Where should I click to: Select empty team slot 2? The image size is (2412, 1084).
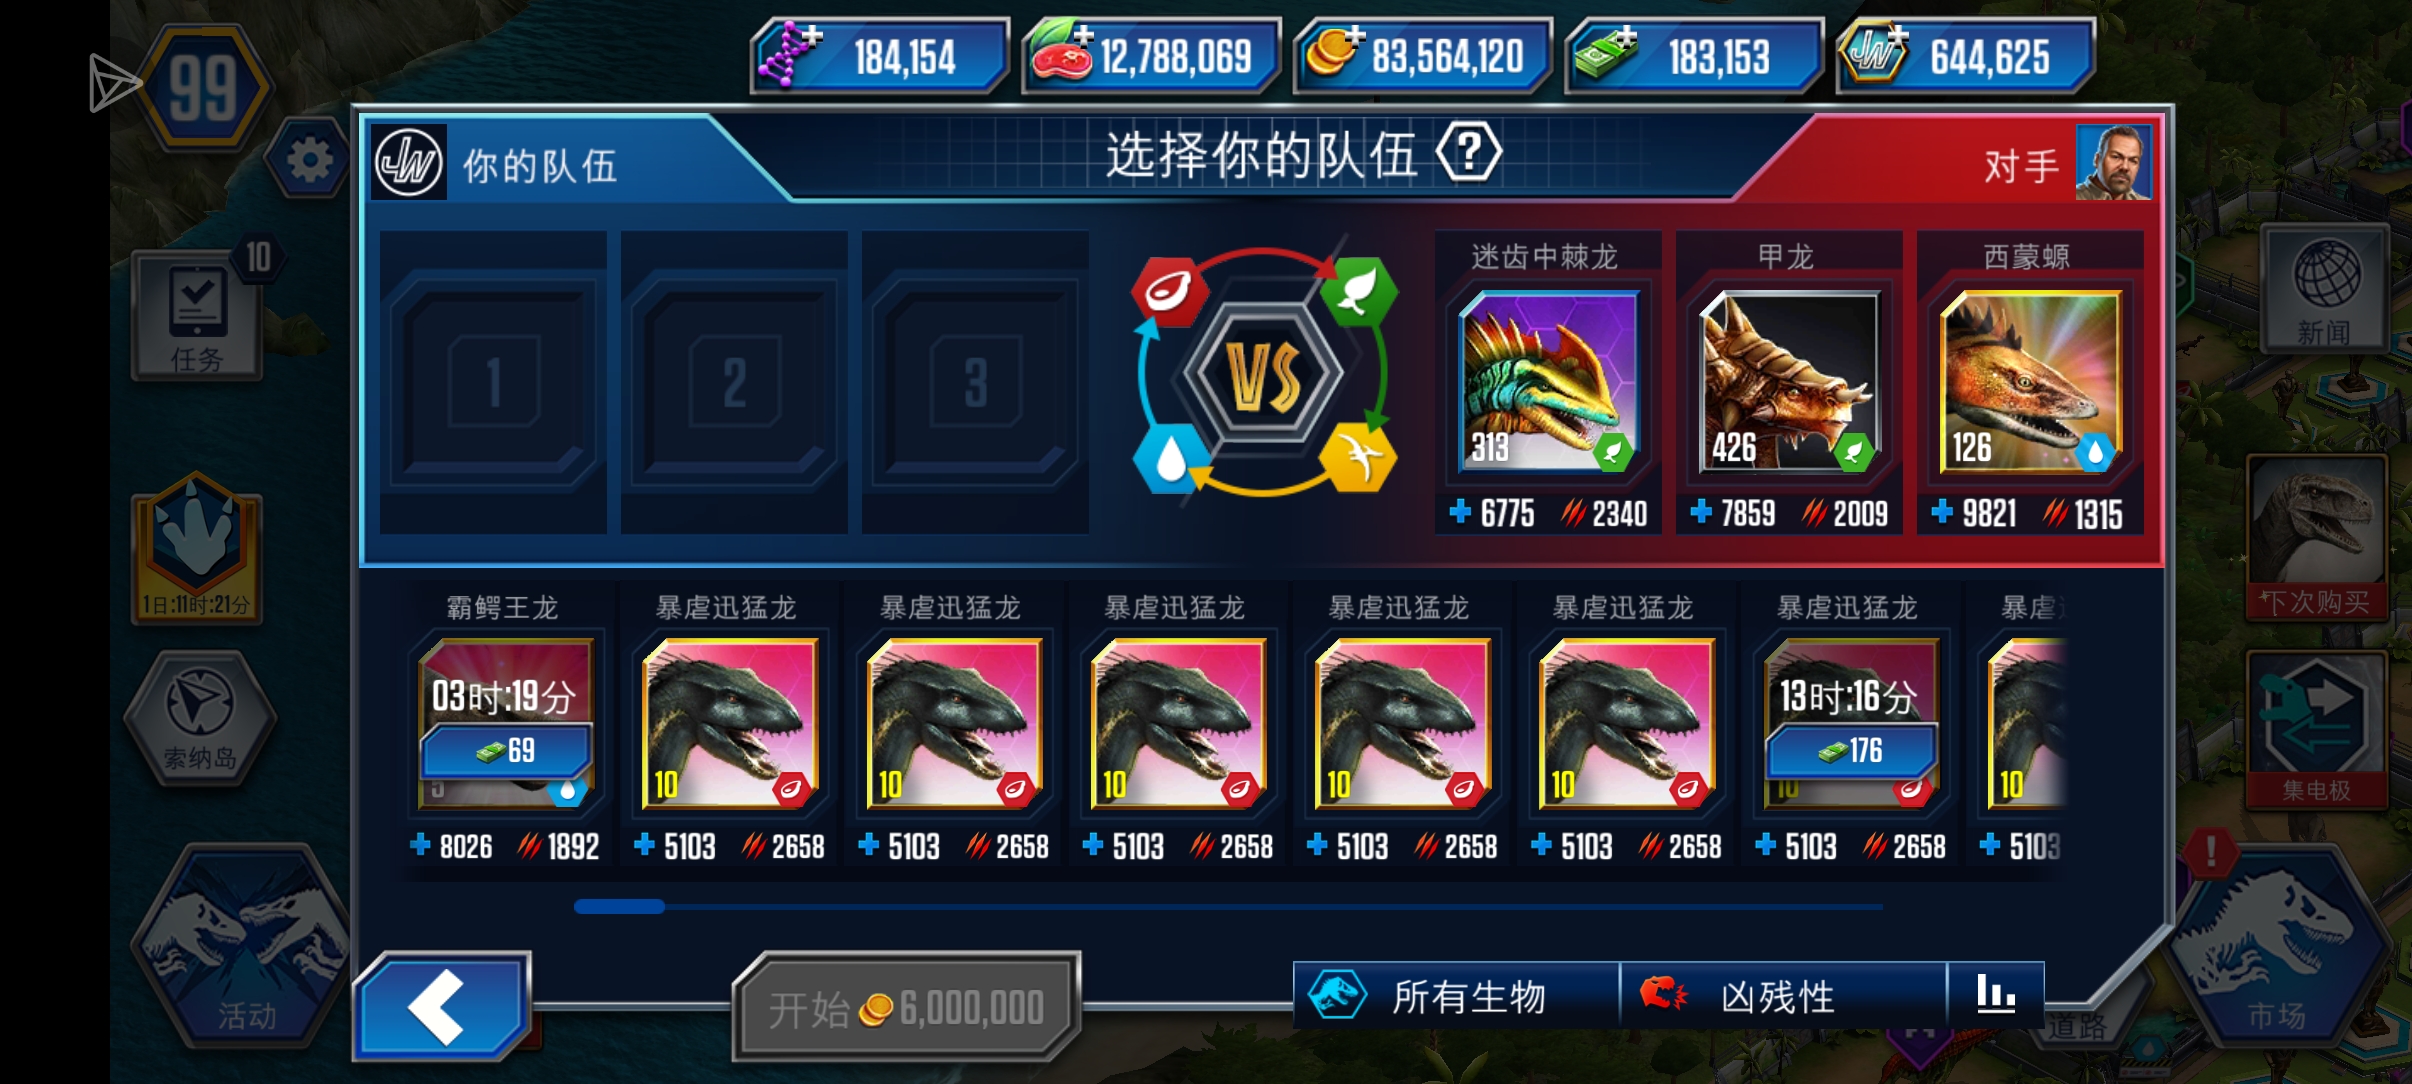click(734, 382)
